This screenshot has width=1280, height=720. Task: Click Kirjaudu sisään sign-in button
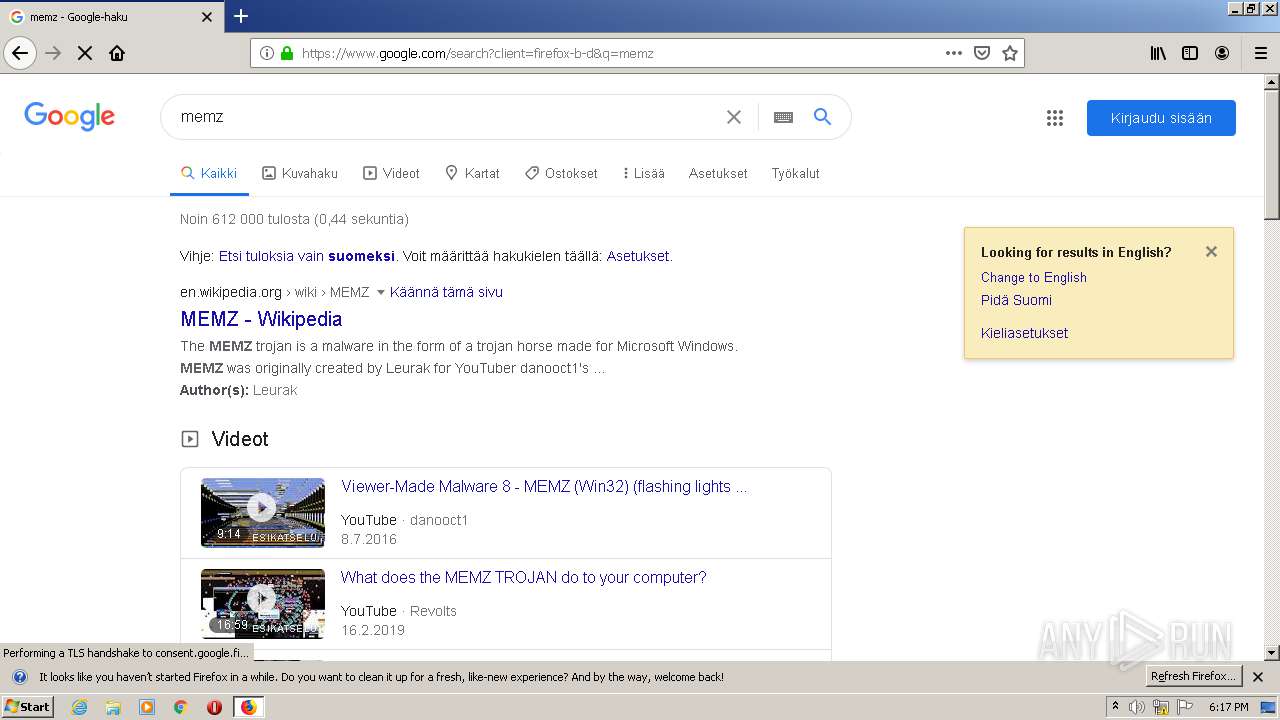[x=1161, y=118]
